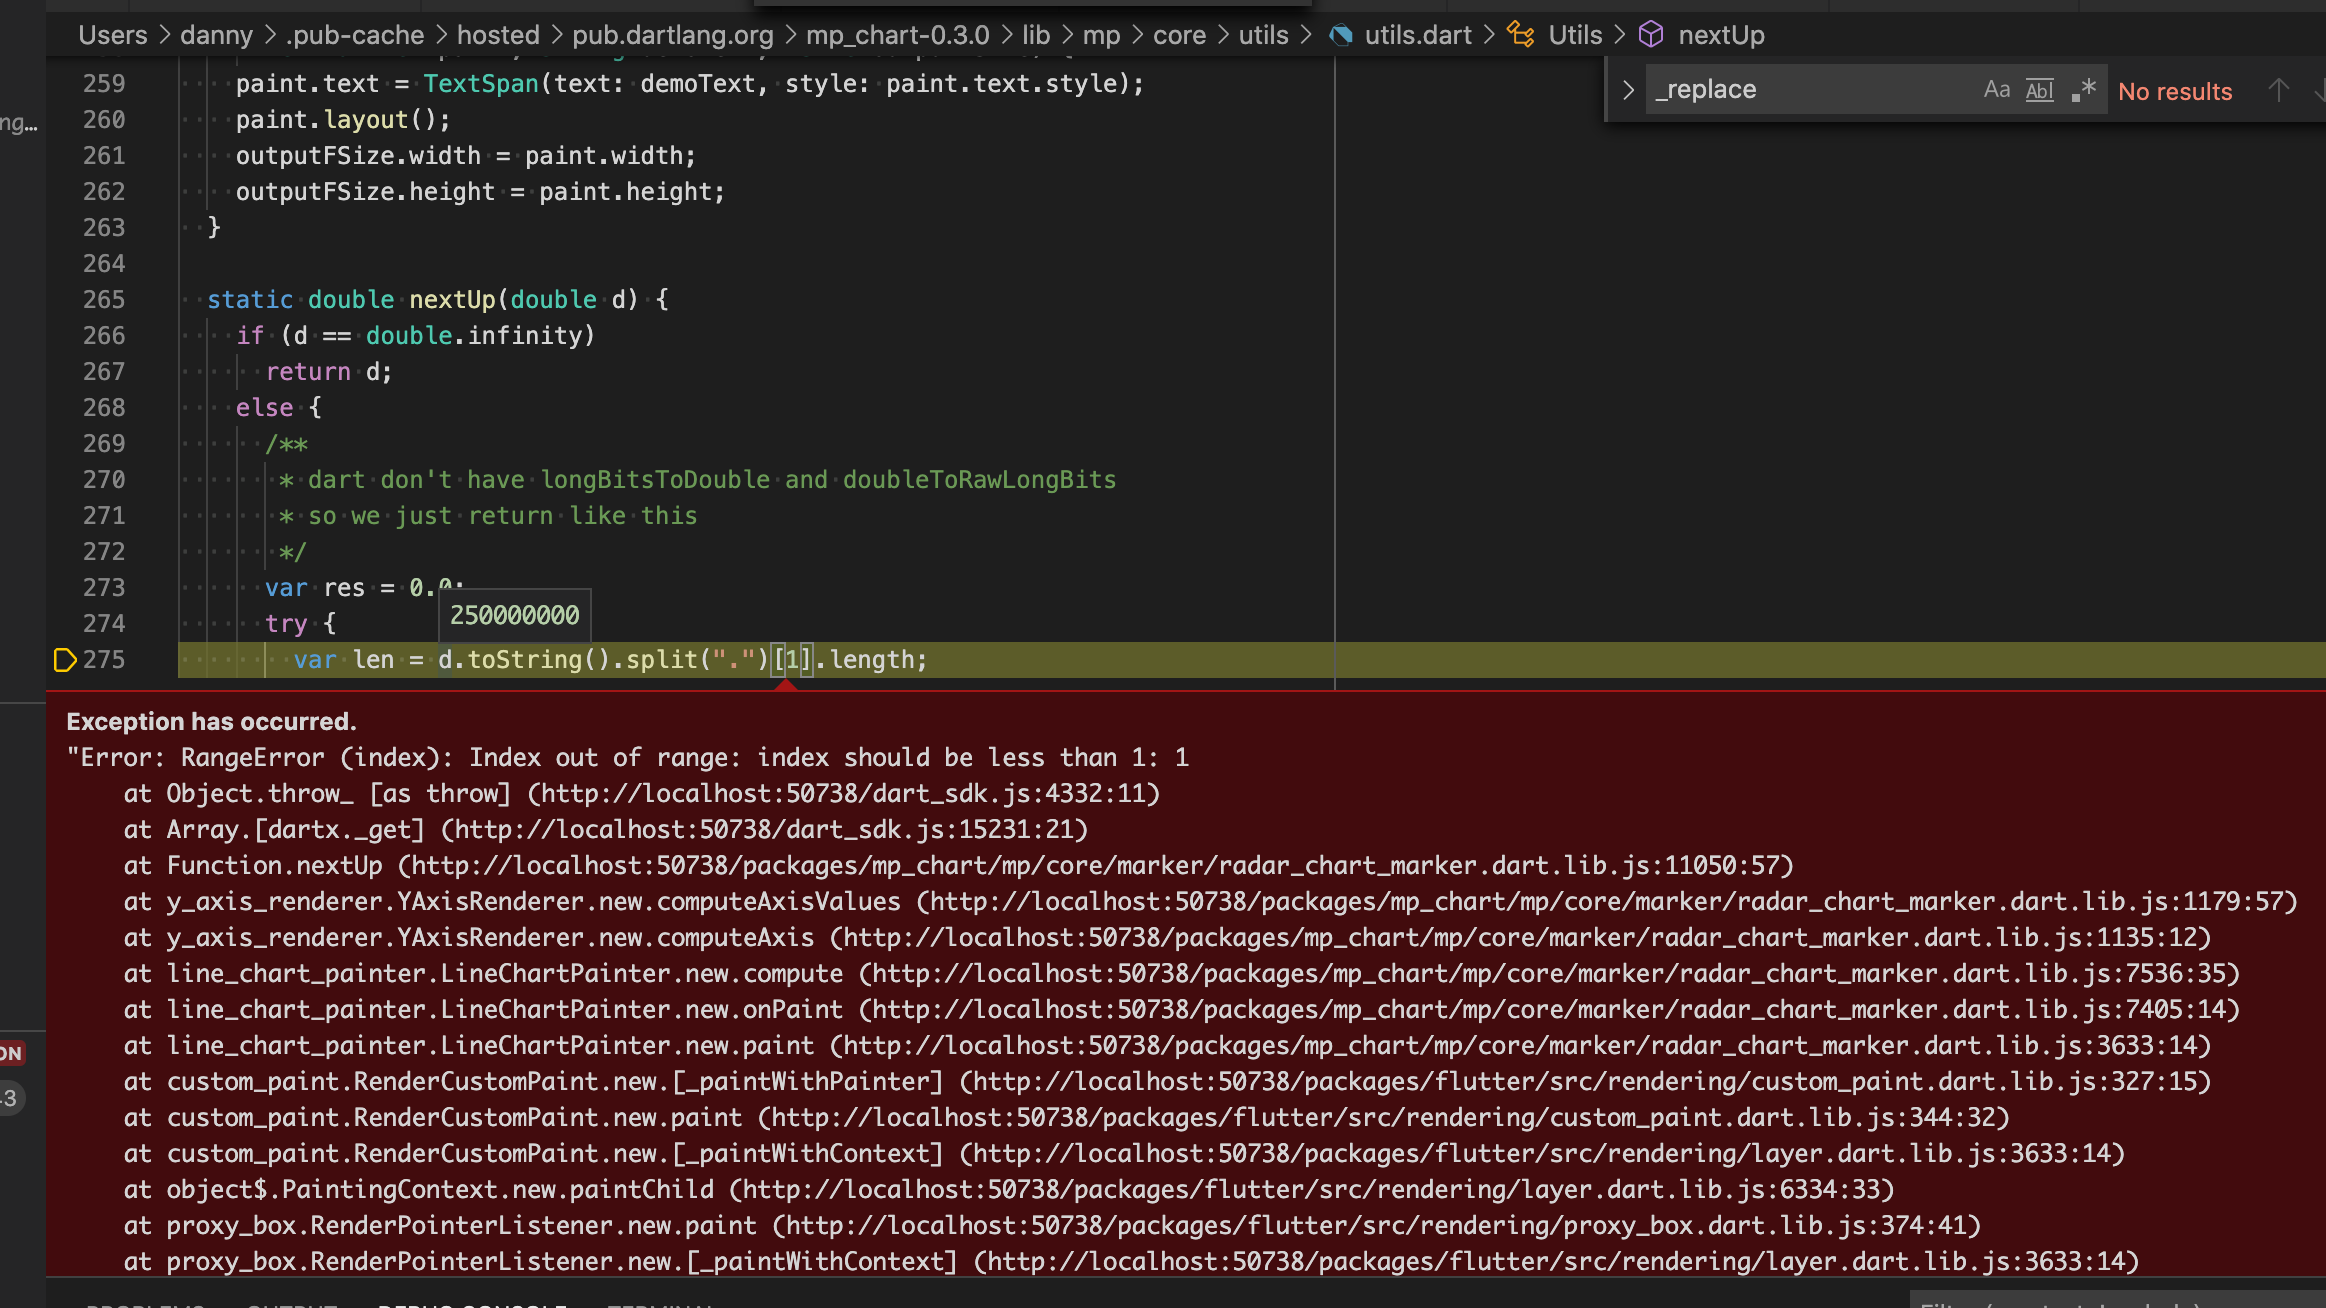Click line number 275 in the gutter

tap(104, 660)
